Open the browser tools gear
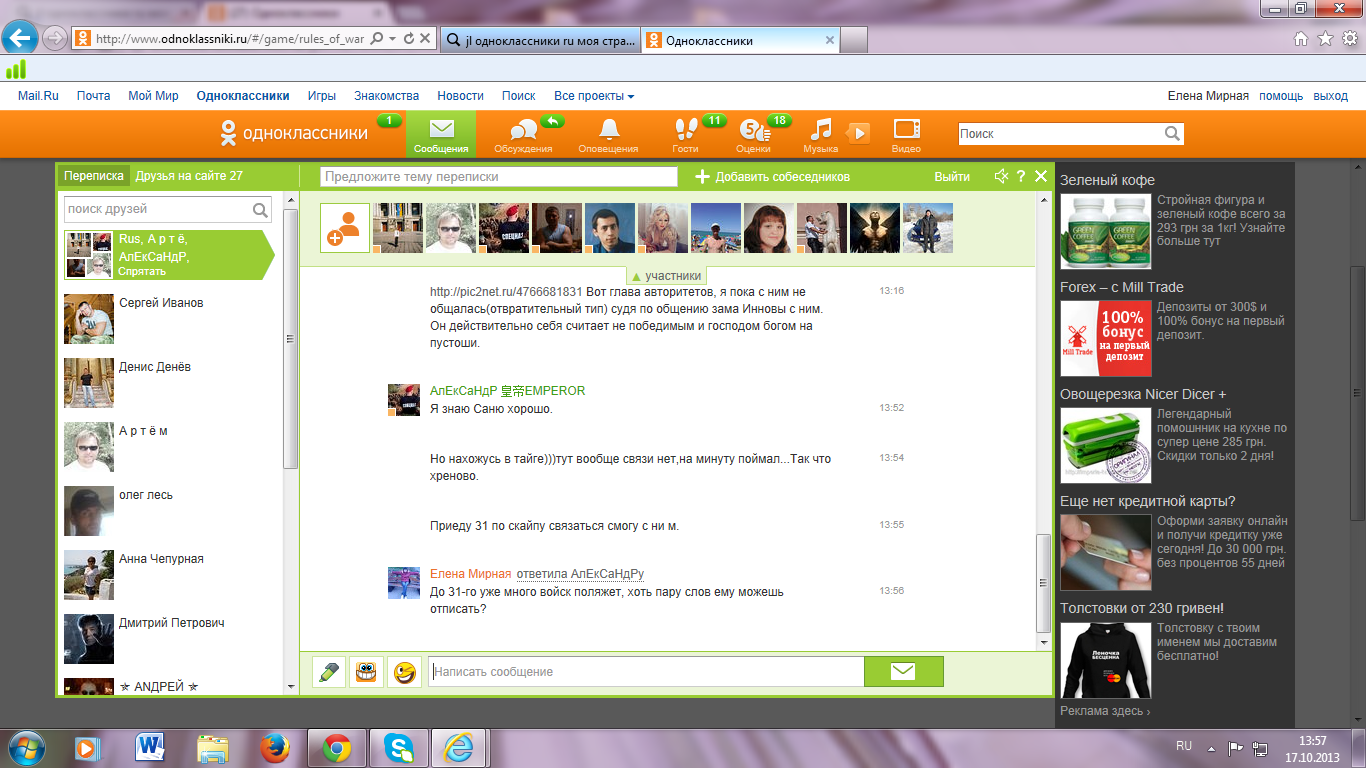Image resolution: width=1366 pixels, height=768 pixels. [x=1349, y=39]
